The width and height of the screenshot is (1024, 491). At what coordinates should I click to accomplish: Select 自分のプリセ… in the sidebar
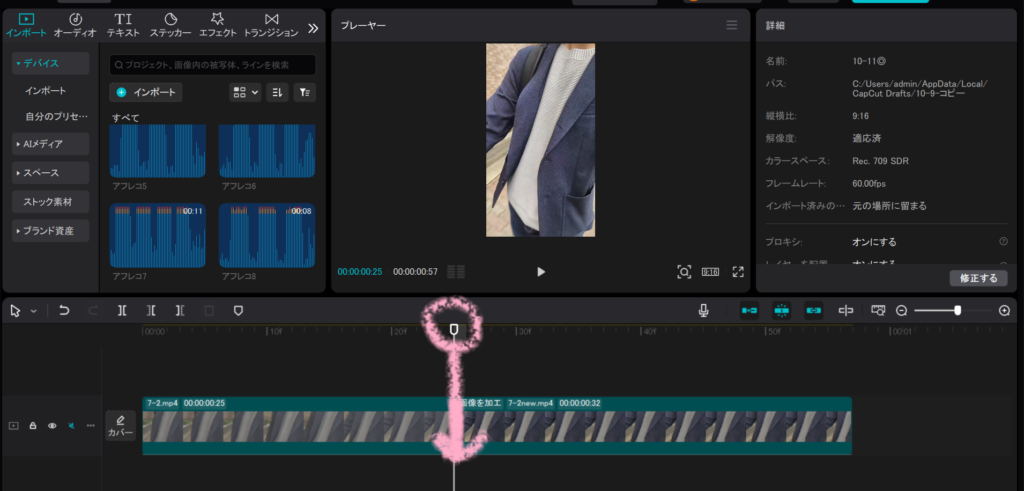tap(56, 117)
